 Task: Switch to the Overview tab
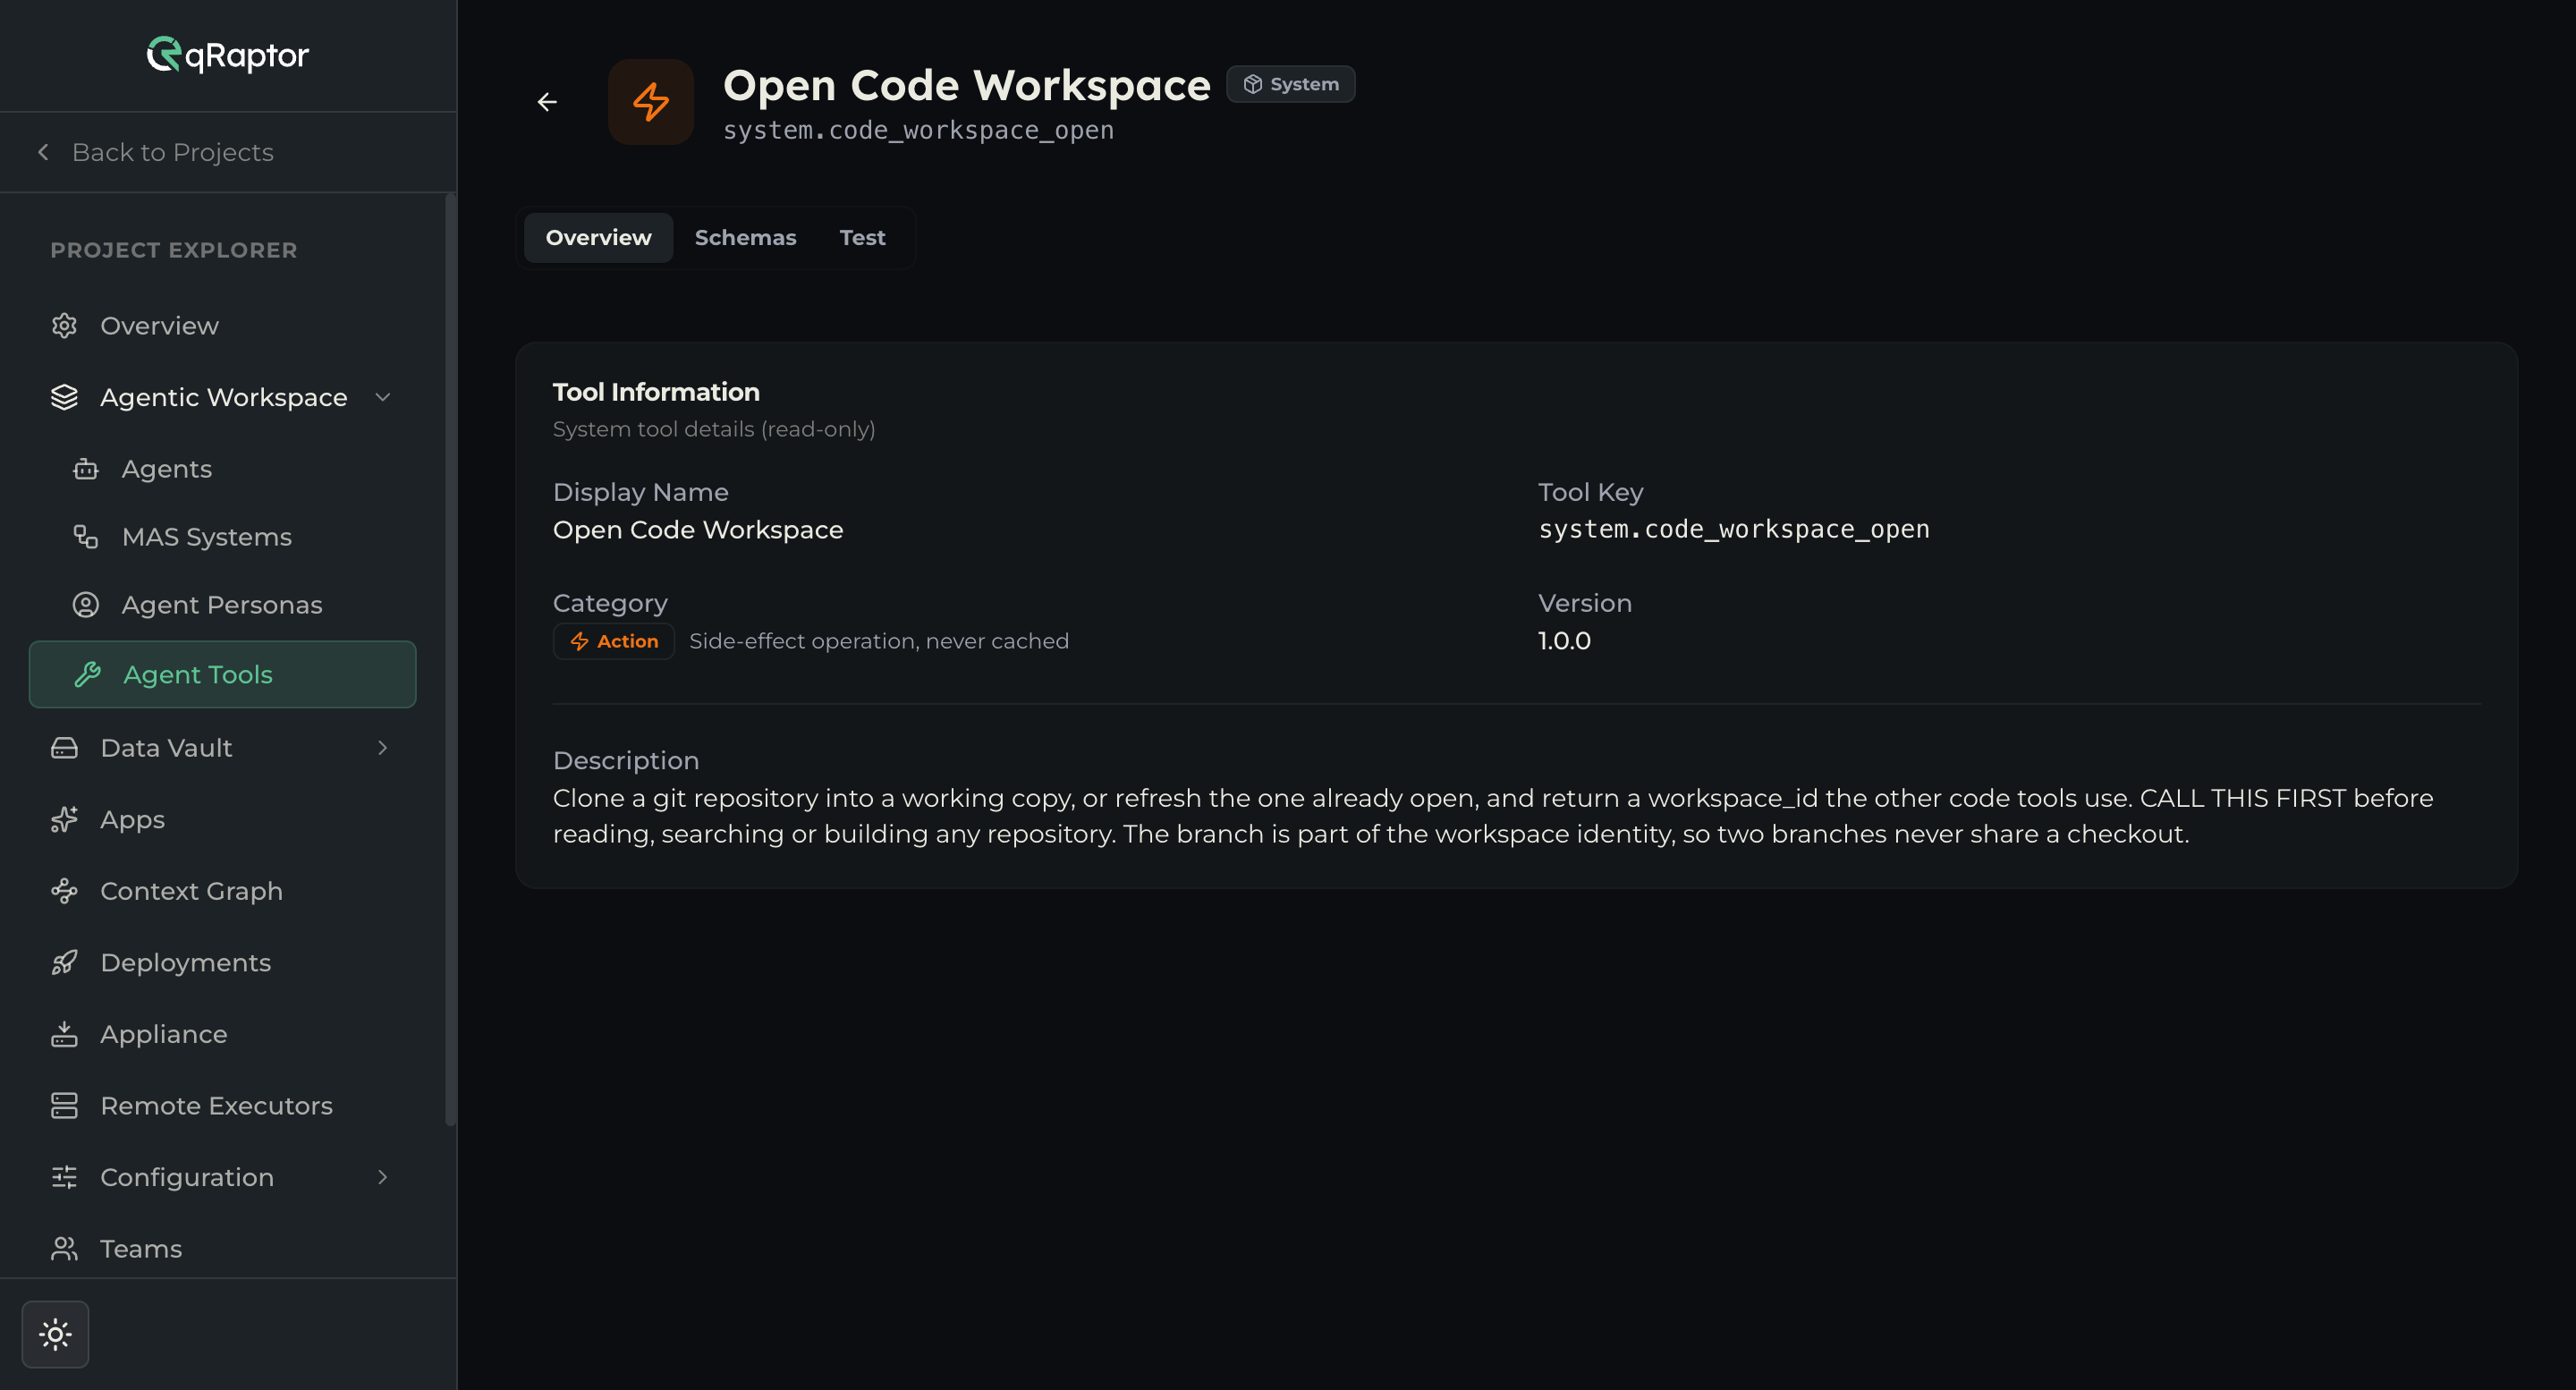point(598,238)
